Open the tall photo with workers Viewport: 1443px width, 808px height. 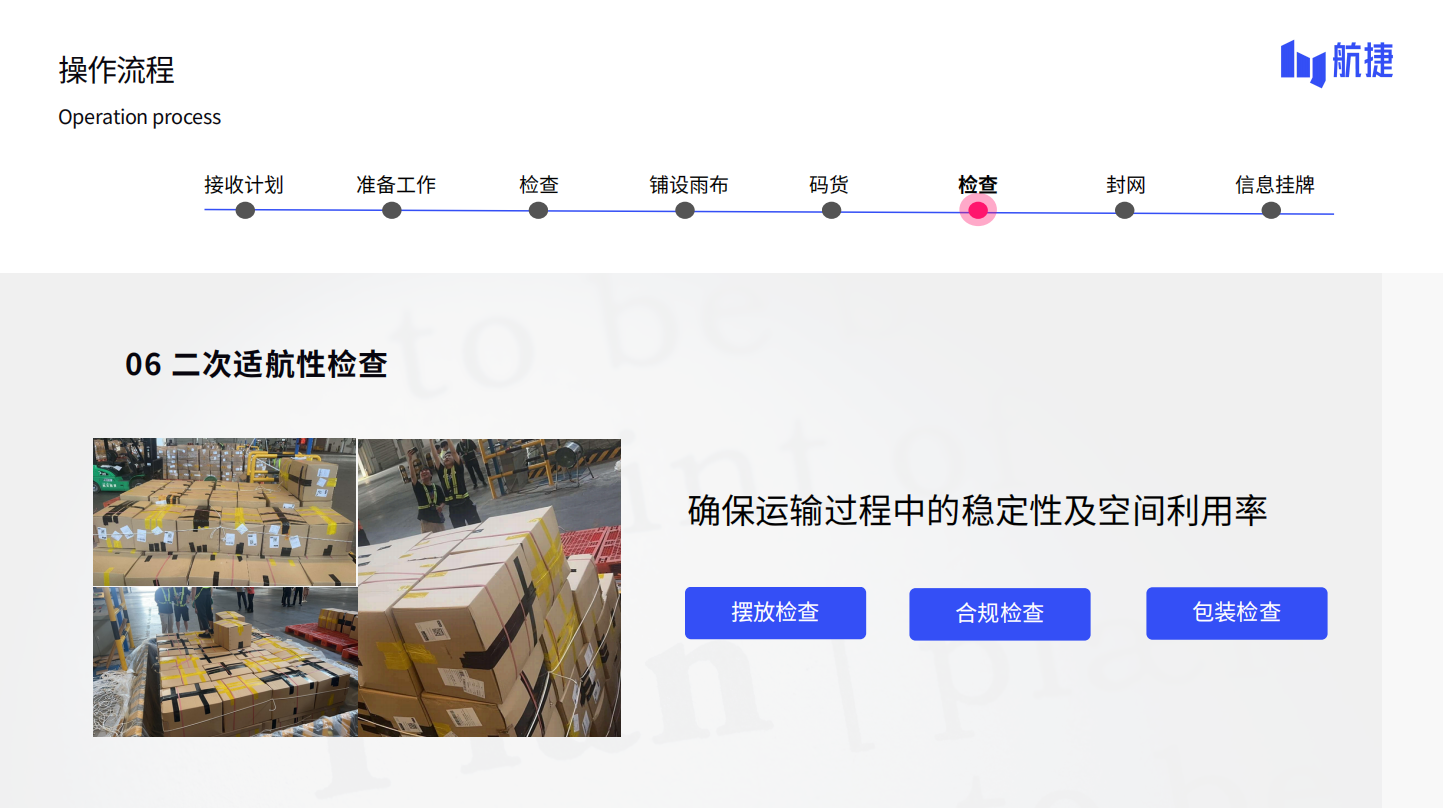(489, 588)
